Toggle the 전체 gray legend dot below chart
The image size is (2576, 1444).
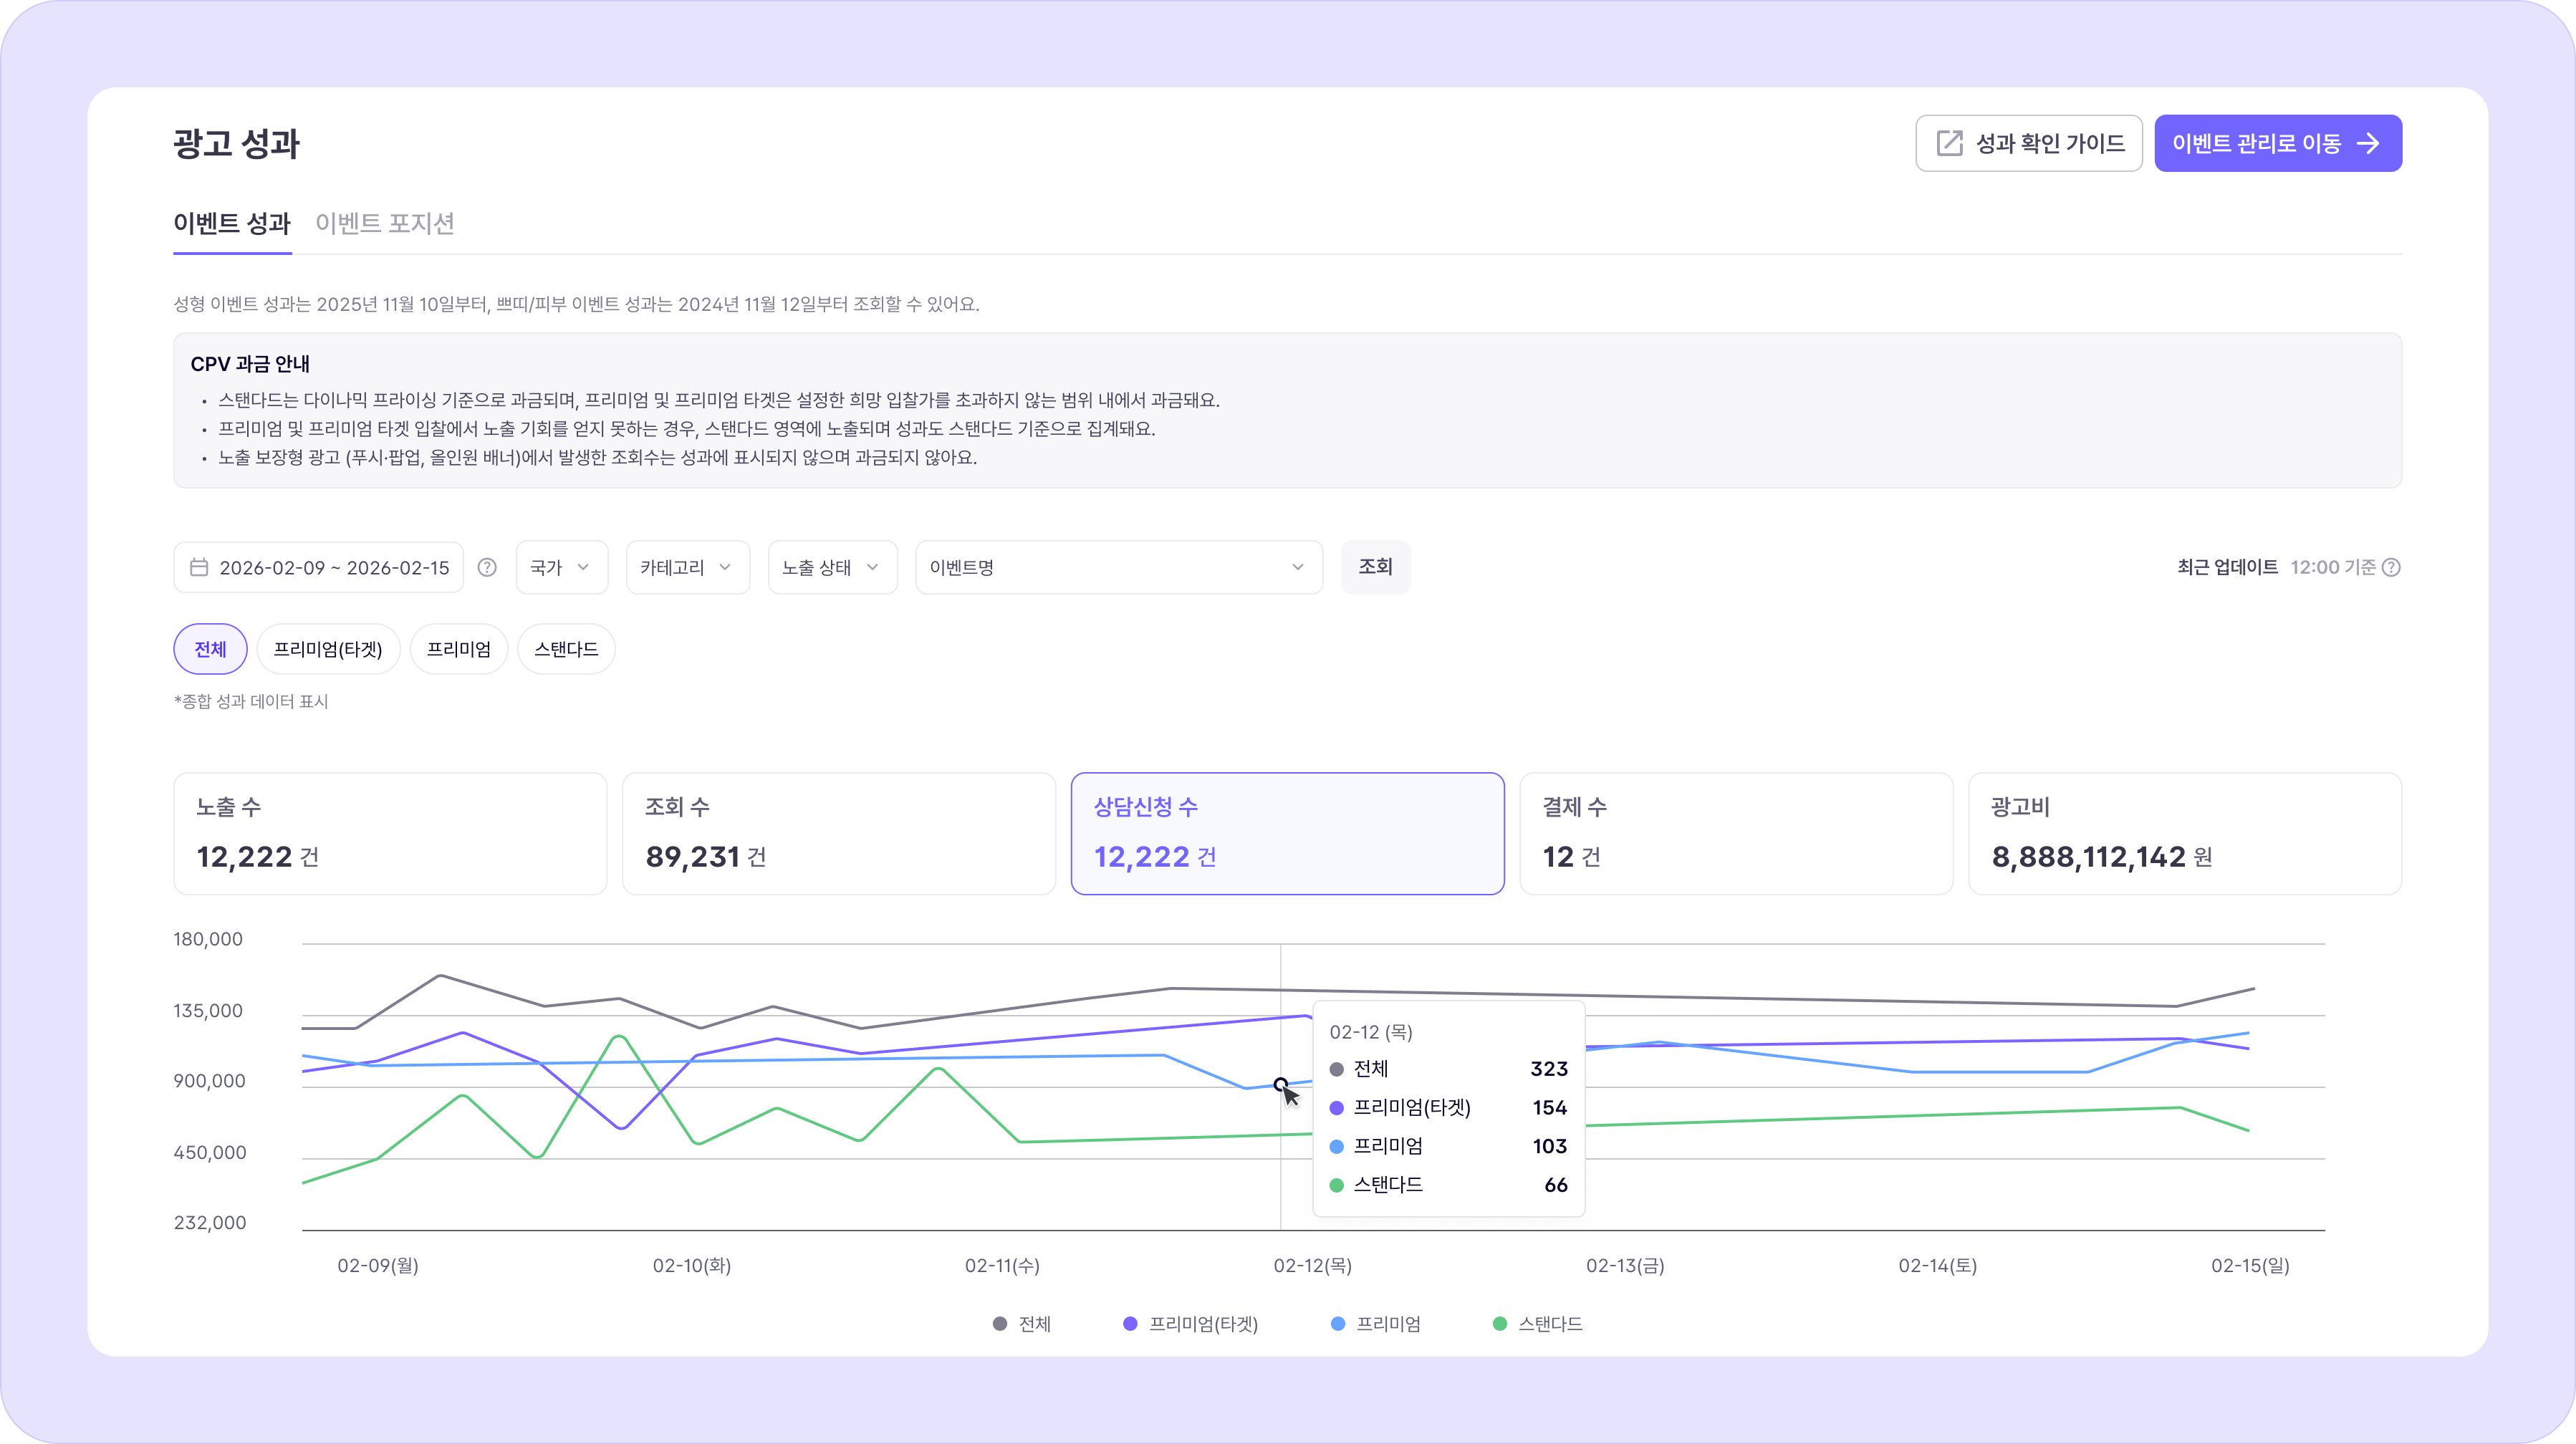tap(999, 1323)
